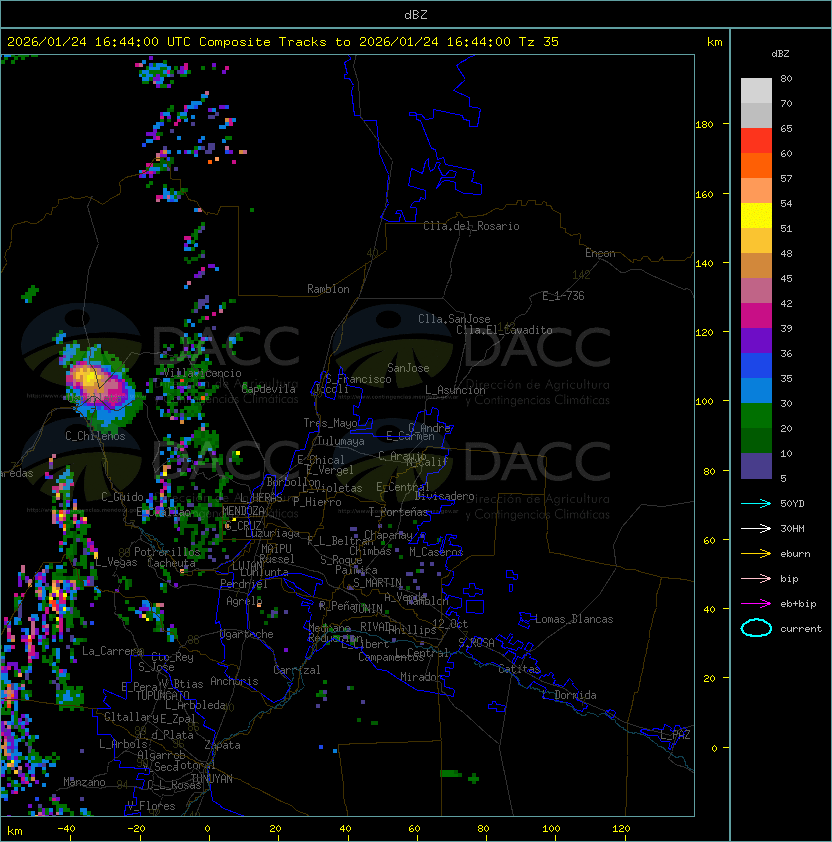Click the 'C_Guido' map label
Image resolution: width=832 pixels, height=842 pixels.
[122, 497]
